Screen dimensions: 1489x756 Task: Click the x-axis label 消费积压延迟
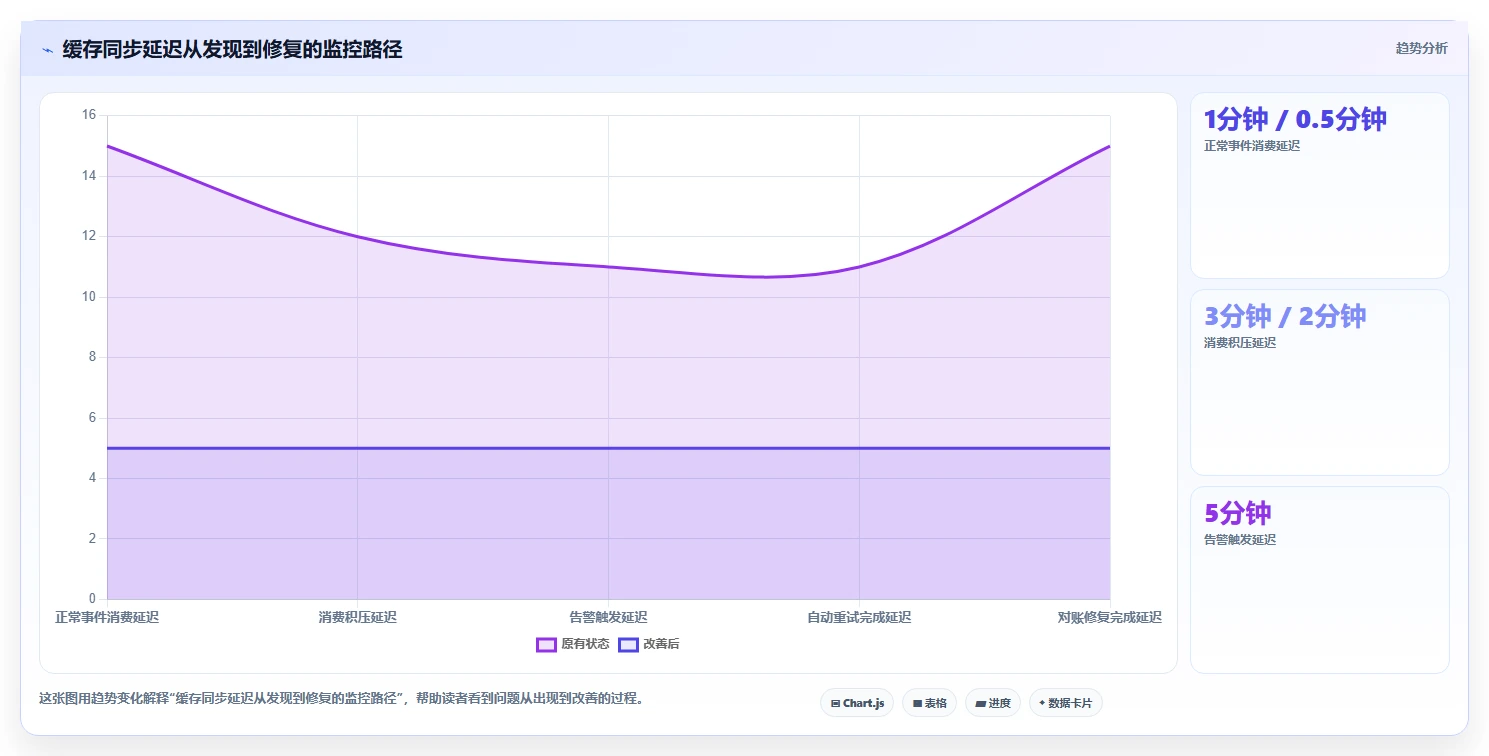pos(358,617)
